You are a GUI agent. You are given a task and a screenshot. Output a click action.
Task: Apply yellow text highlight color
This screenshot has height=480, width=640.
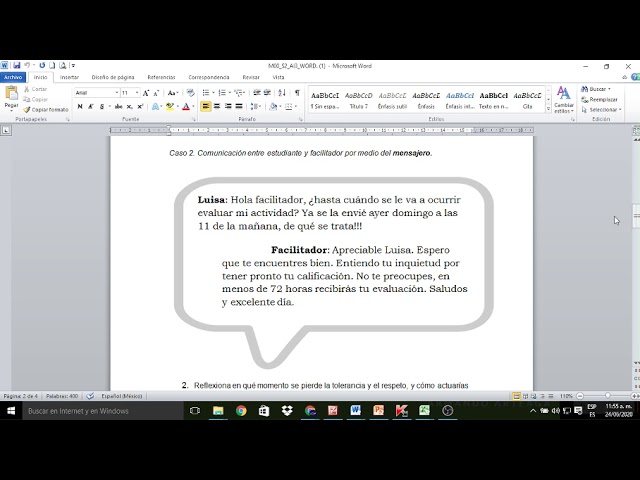(x=169, y=107)
